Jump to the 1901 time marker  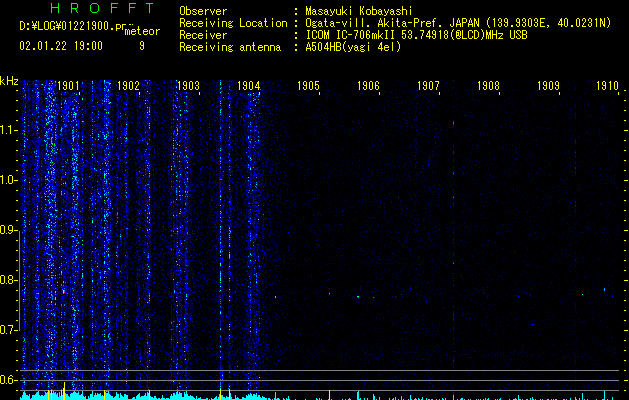click(68, 85)
